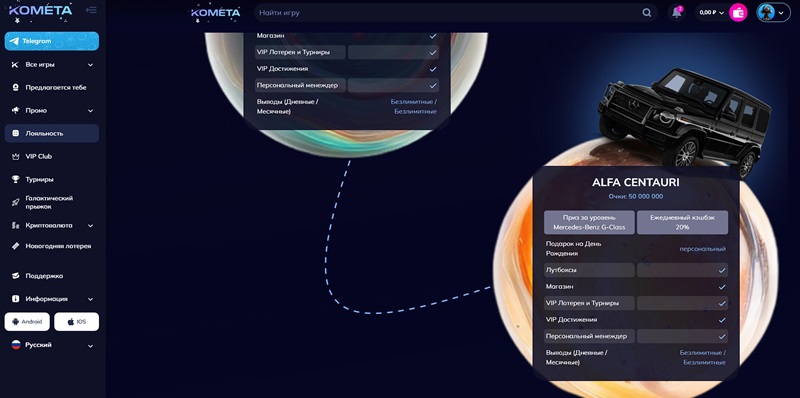
Task: Click Персональный менеджер checkmark in upper planet card
Action: click(433, 86)
